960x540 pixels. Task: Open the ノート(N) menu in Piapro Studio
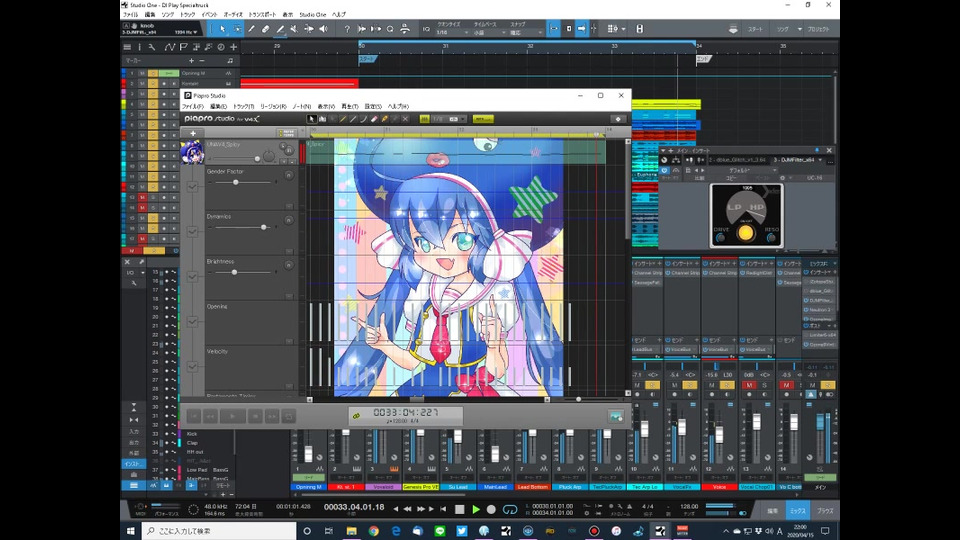click(x=301, y=106)
